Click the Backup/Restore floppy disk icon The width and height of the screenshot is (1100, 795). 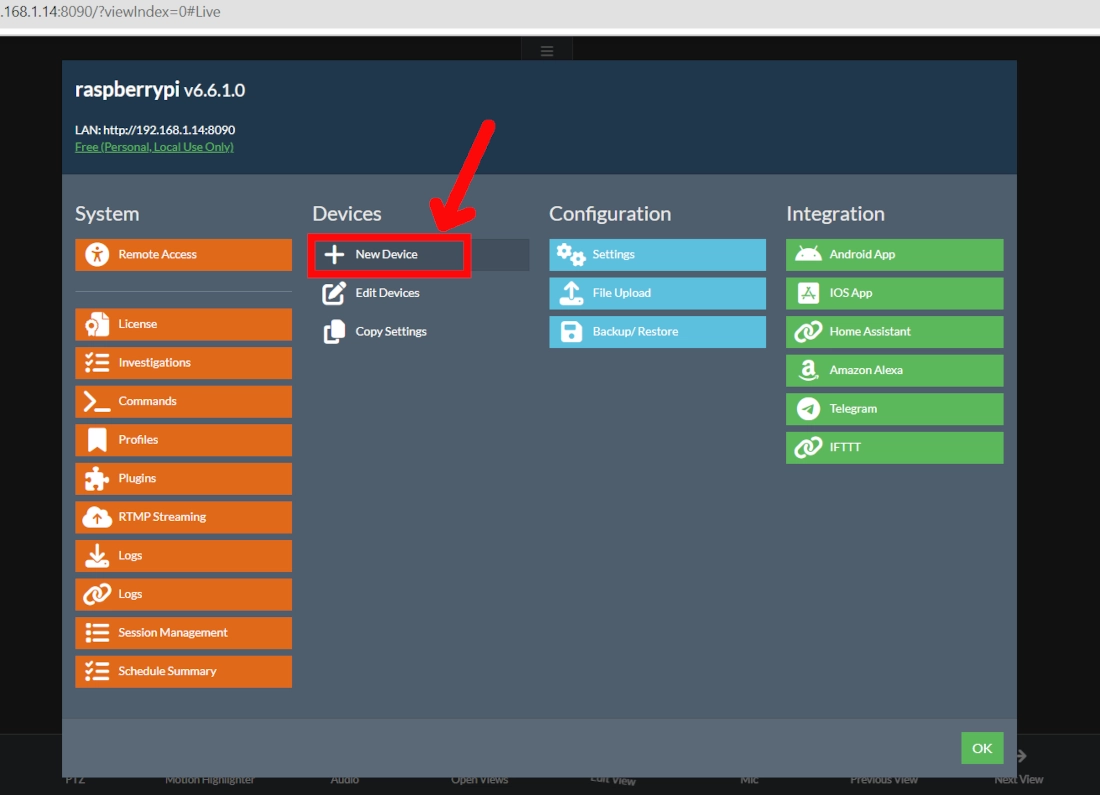(571, 331)
